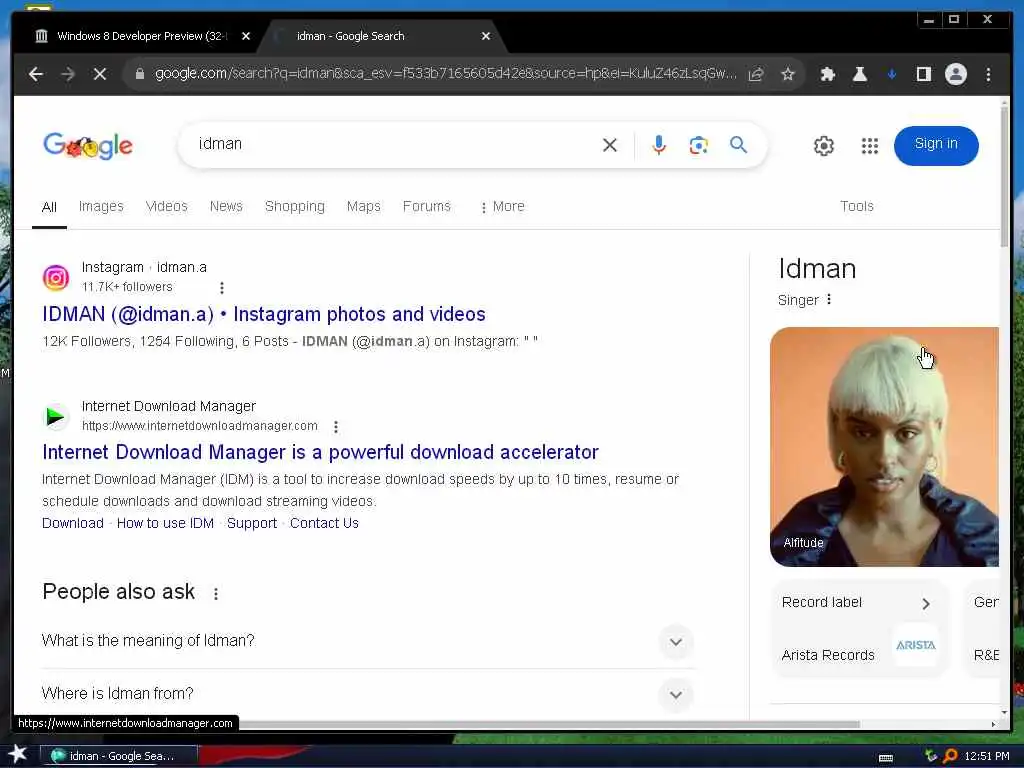Bookmark this page with star icon

pos(788,74)
